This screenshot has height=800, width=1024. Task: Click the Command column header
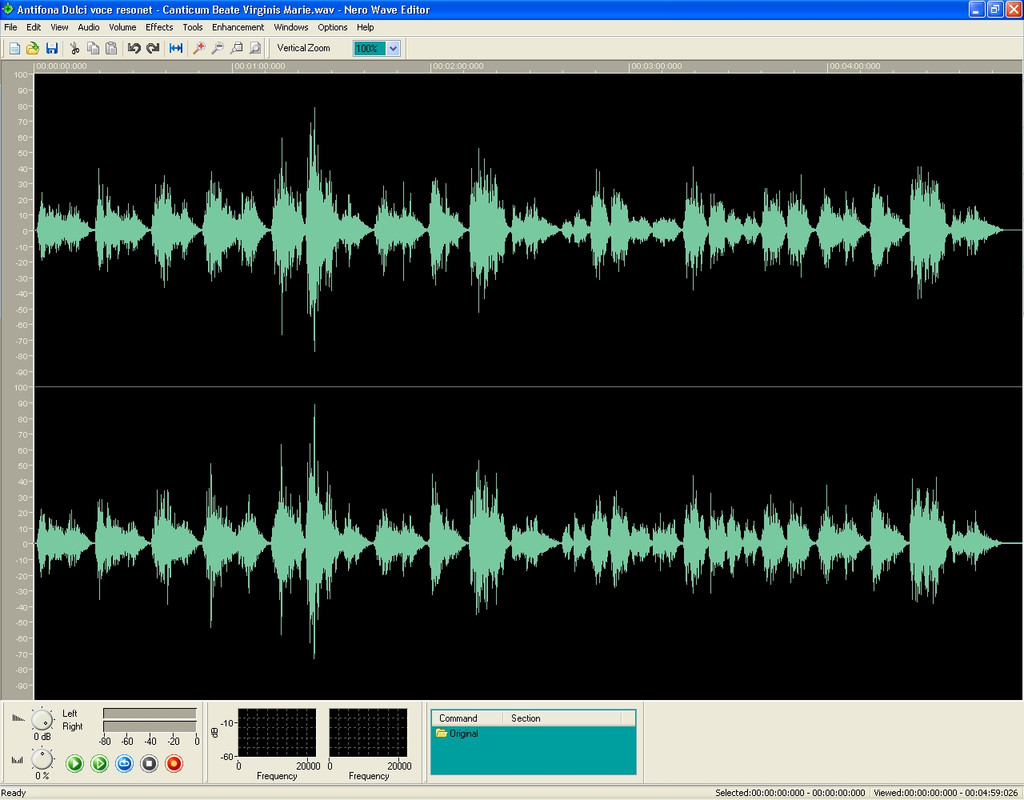[x=467, y=718]
